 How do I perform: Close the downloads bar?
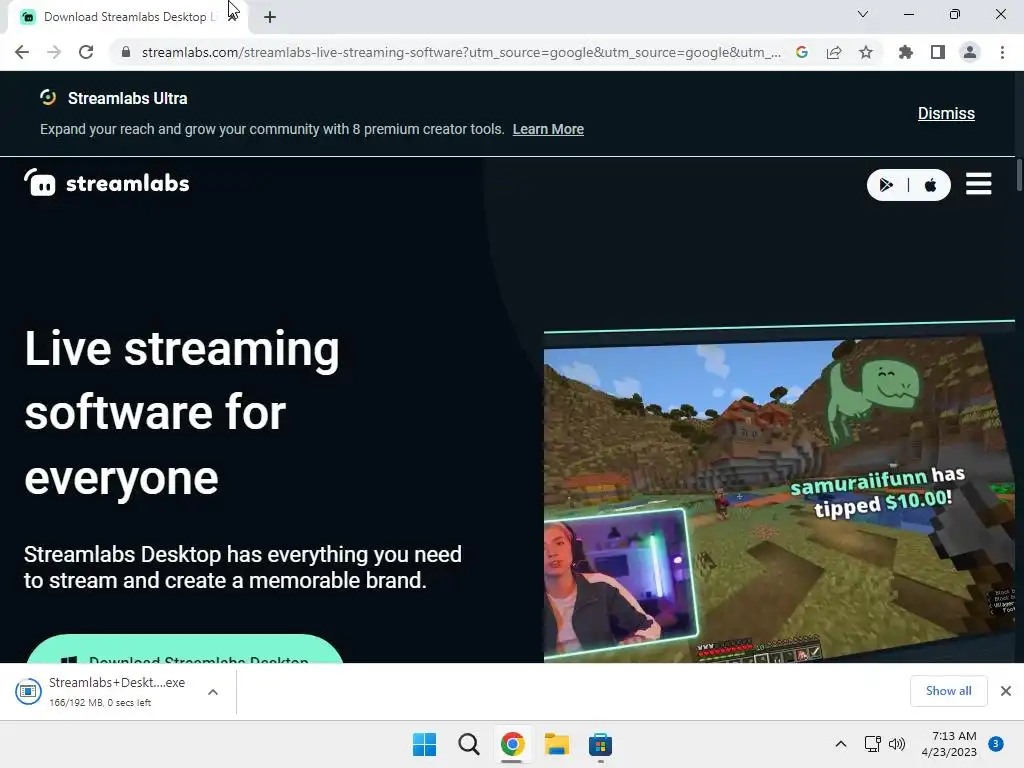[1006, 691]
